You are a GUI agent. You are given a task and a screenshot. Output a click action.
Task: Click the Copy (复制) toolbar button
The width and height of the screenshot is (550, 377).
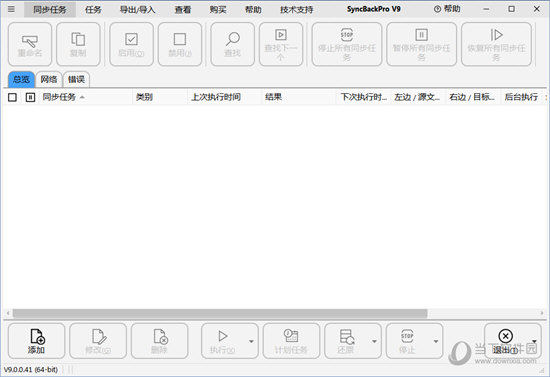pos(78,45)
